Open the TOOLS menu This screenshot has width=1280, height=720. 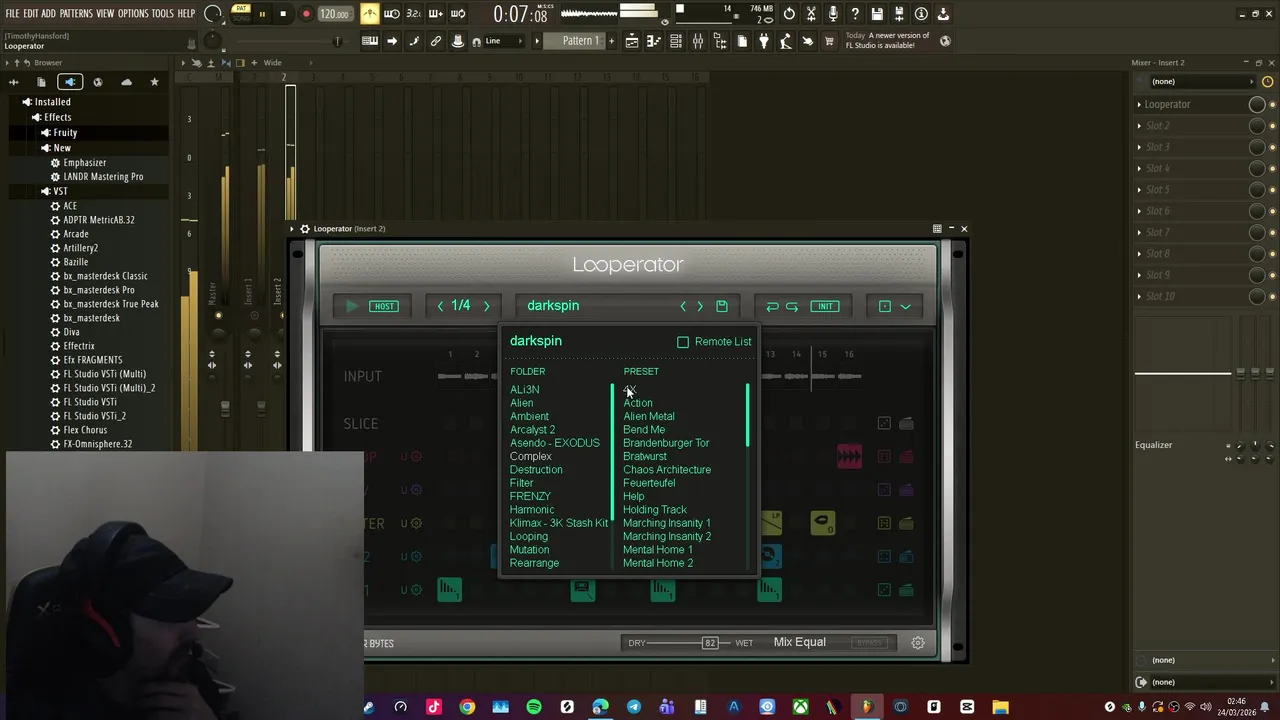click(x=163, y=14)
